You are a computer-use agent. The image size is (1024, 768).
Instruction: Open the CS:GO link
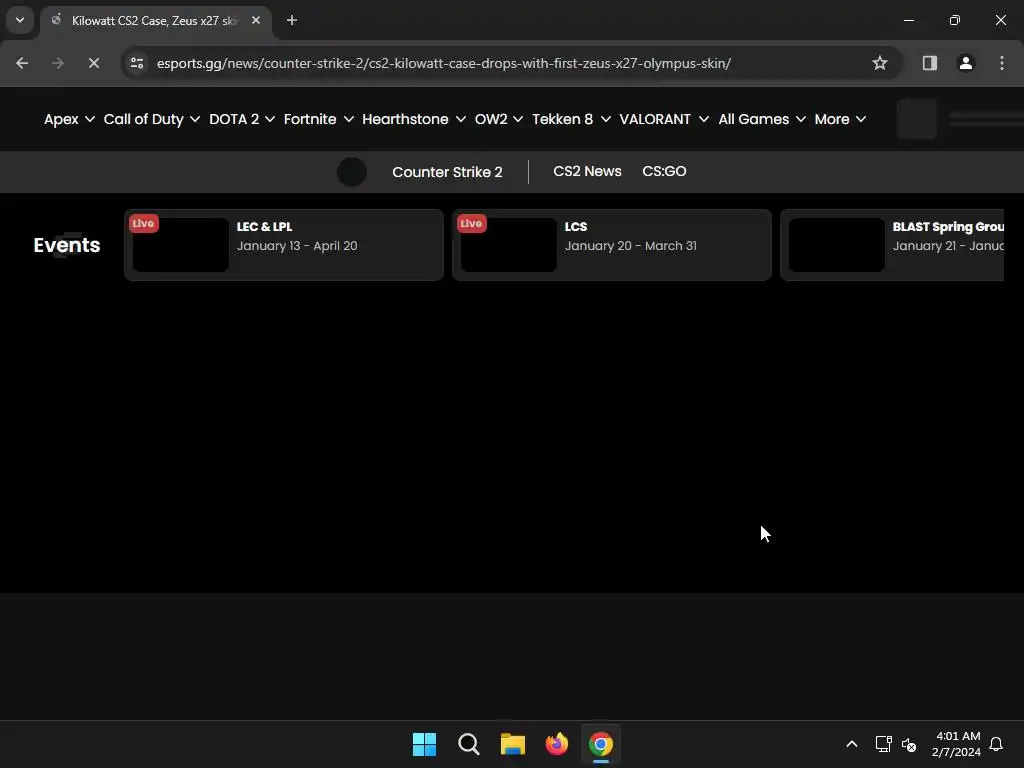[664, 171]
